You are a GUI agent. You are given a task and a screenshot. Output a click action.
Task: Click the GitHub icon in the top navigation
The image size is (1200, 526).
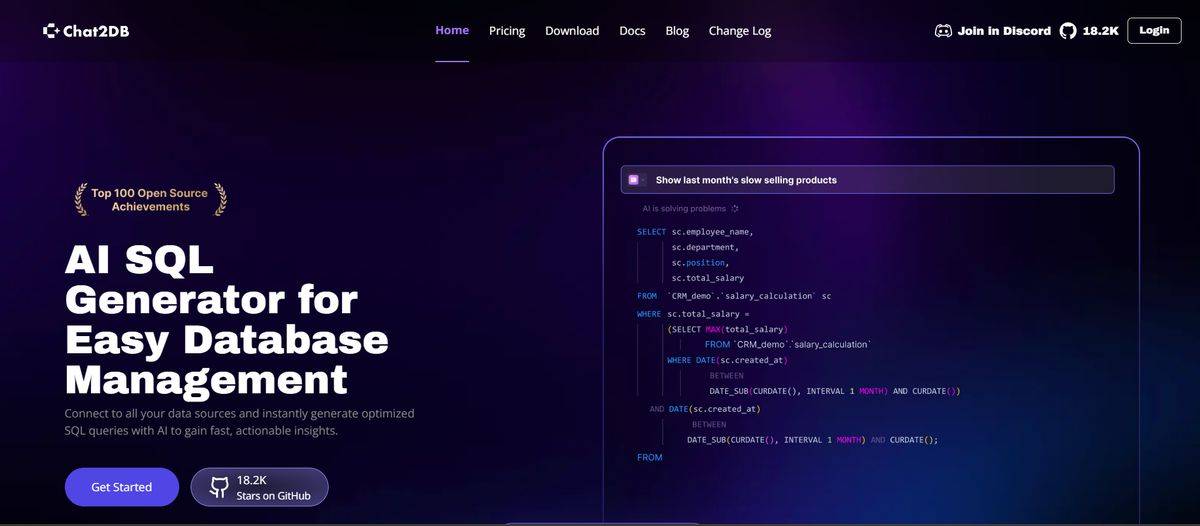pyautogui.click(x=1068, y=31)
